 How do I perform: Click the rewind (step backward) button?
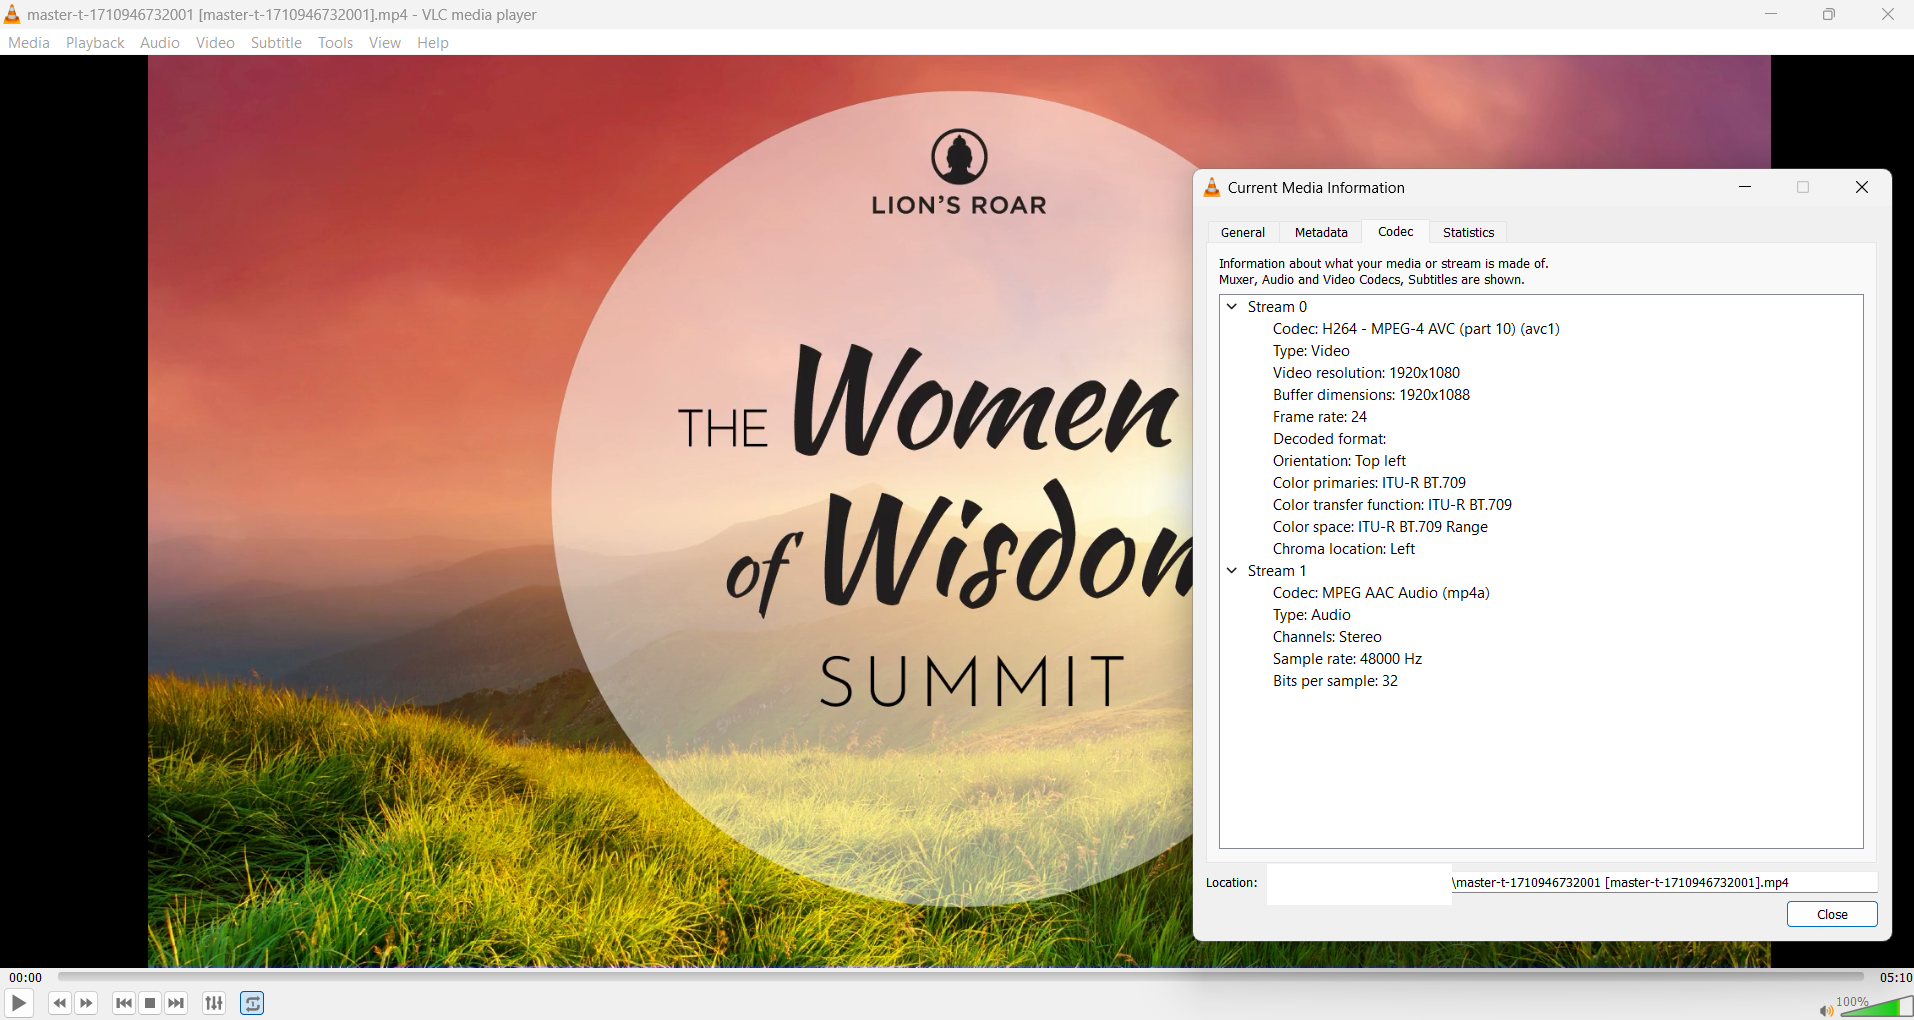pos(60,1003)
